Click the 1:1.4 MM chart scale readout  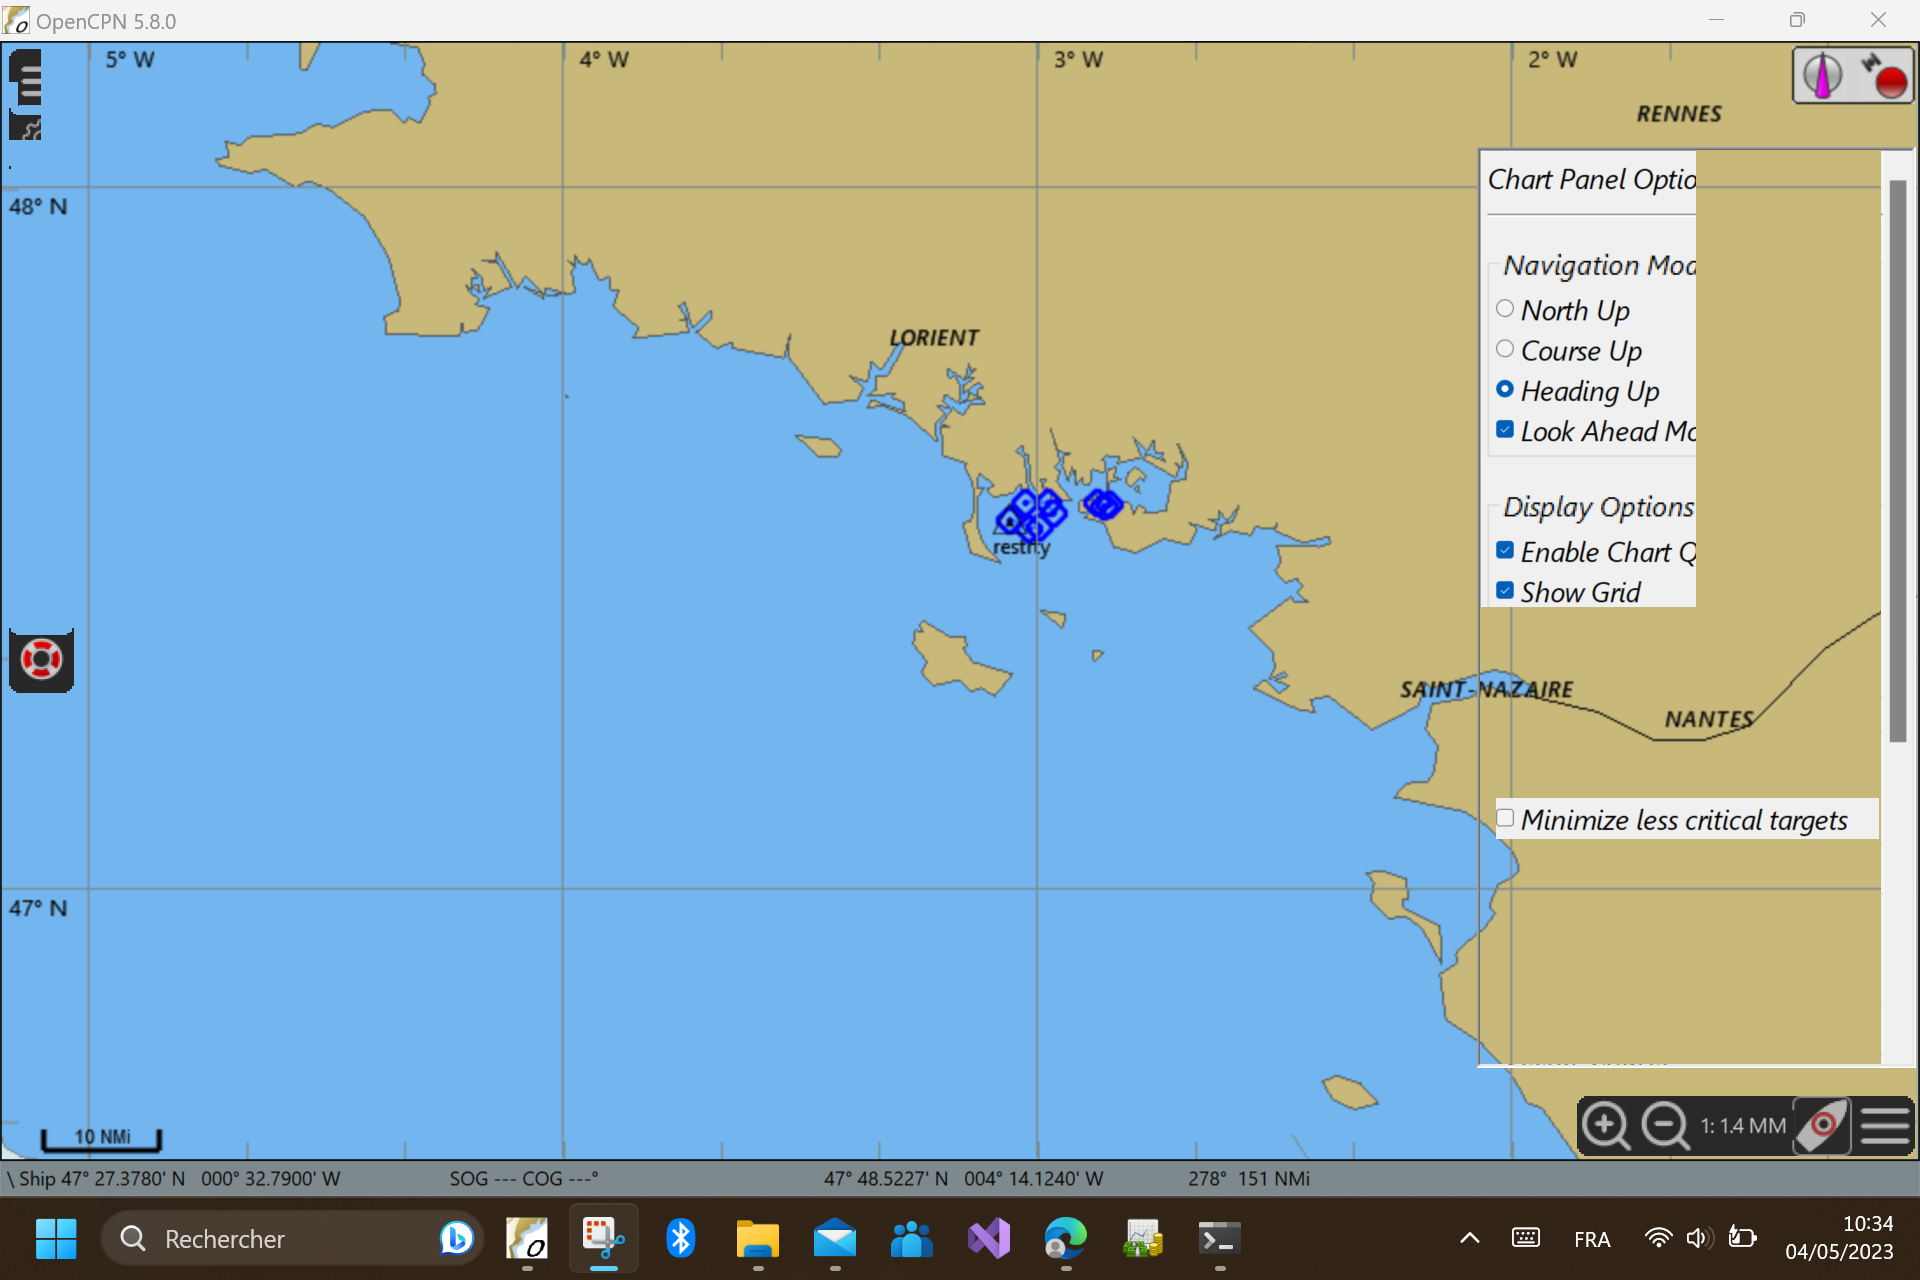tap(1743, 1126)
